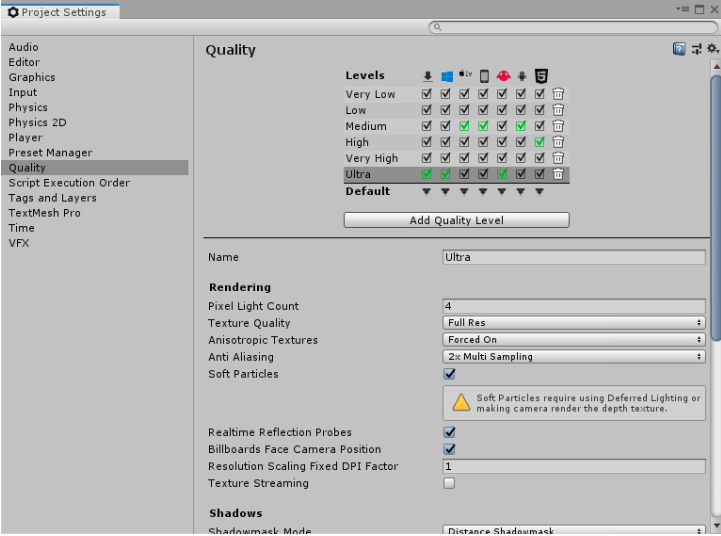
Task: Click the trash icon for High level
Action: point(558,142)
